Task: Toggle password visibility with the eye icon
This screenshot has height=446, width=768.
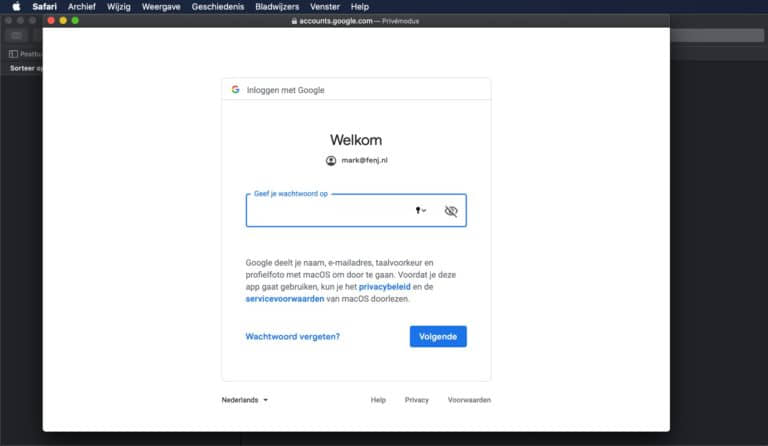Action: pos(450,211)
